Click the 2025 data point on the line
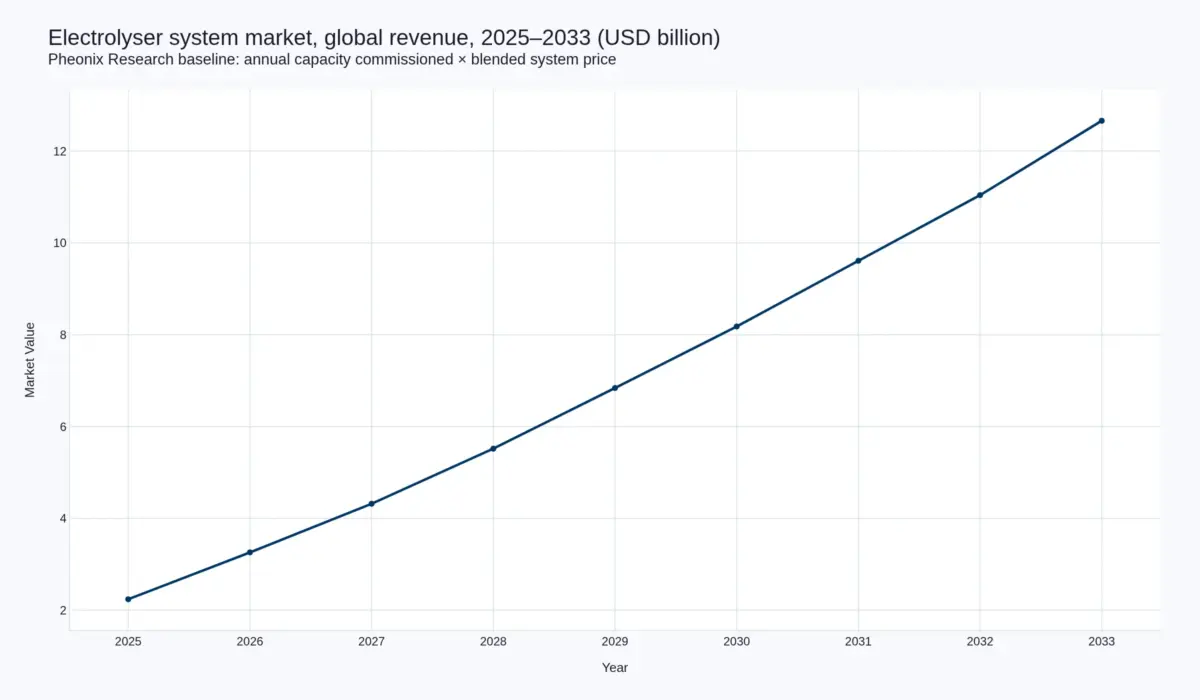Image resolution: width=1200 pixels, height=700 pixels. pos(128,599)
